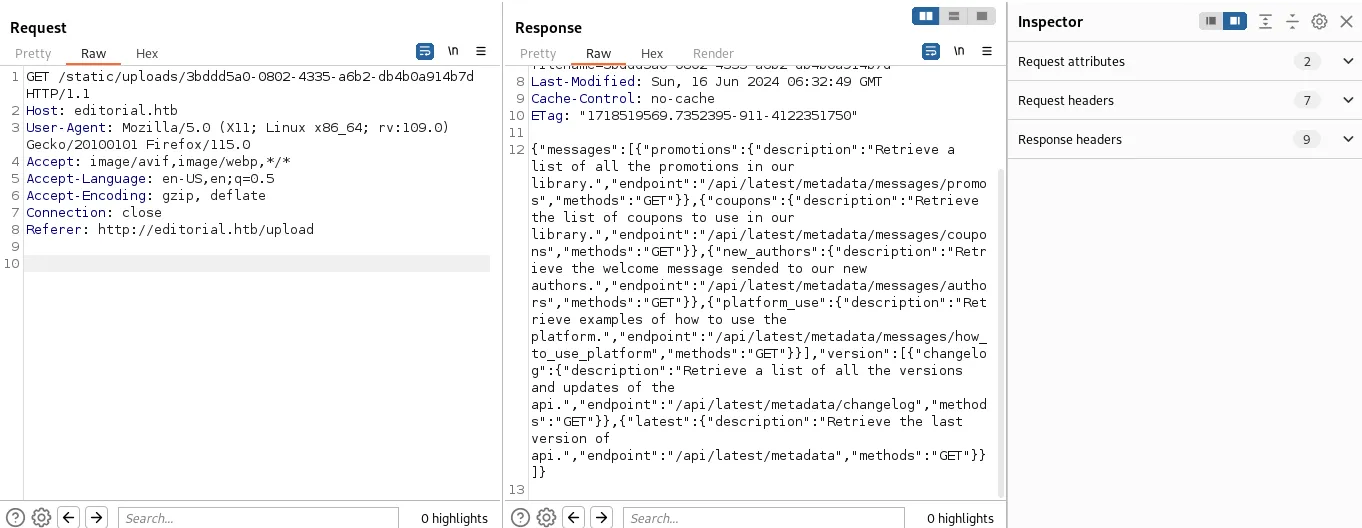Open Inspector settings gear
This screenshot has width=1362, height=528.
point(1319,21)
